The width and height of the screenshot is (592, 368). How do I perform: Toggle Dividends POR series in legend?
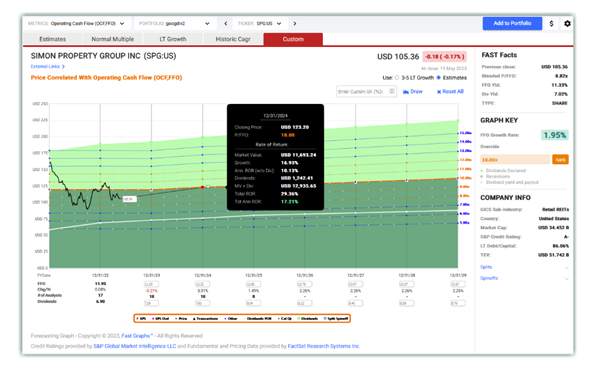(x=257, y=319)
